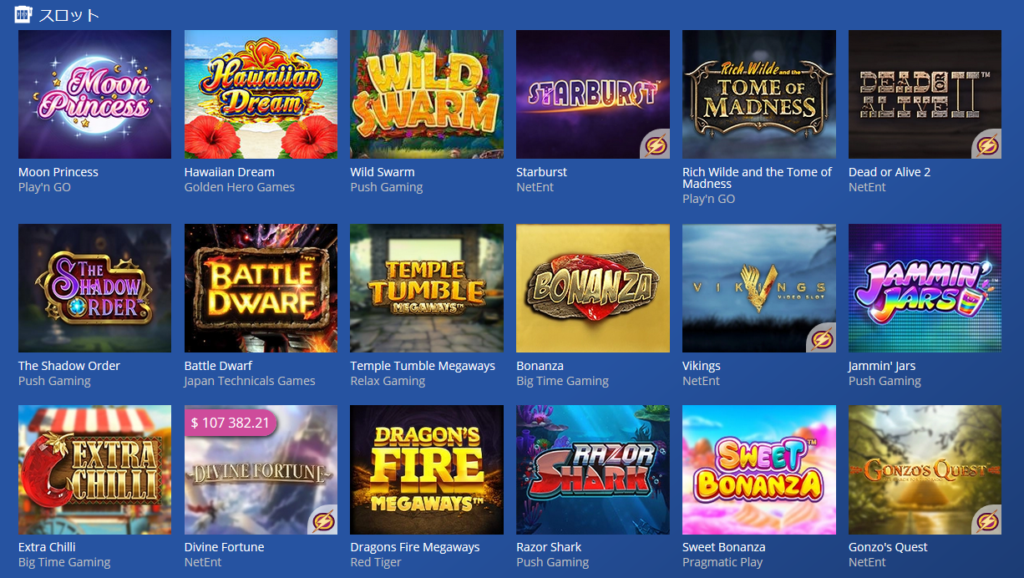The width and height of the screenshot is (1024, 578).
Task: Open the Razor Shark game thumbnail
Action: 592,470
